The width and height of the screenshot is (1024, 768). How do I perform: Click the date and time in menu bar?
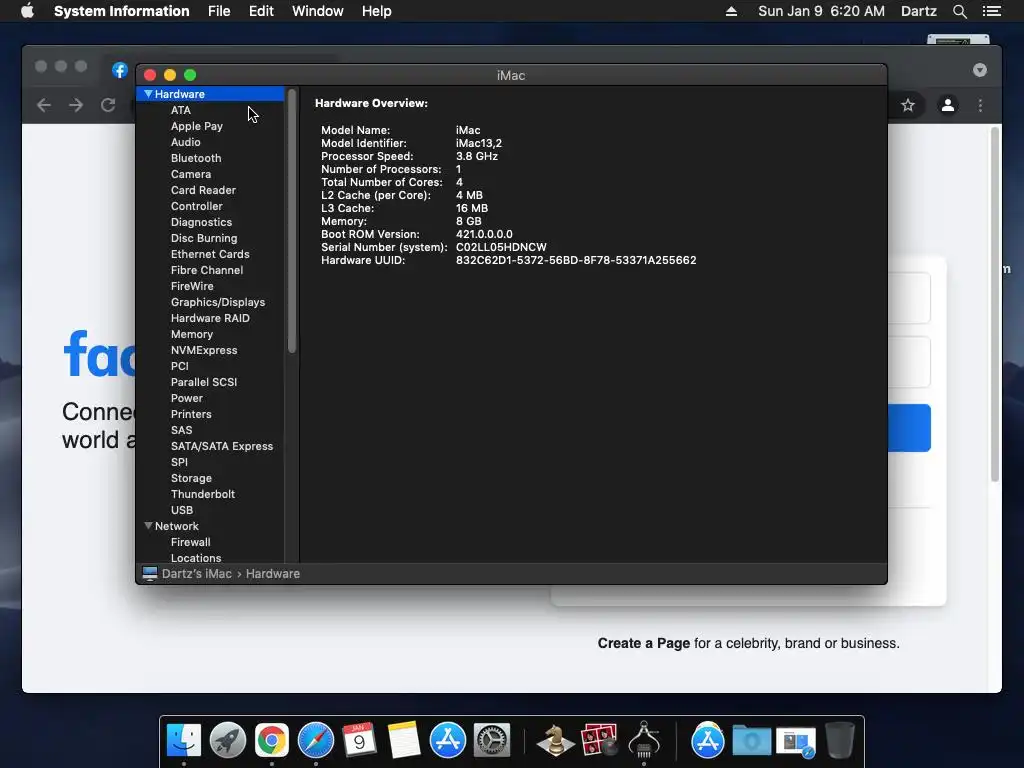[x=821, y=11]
